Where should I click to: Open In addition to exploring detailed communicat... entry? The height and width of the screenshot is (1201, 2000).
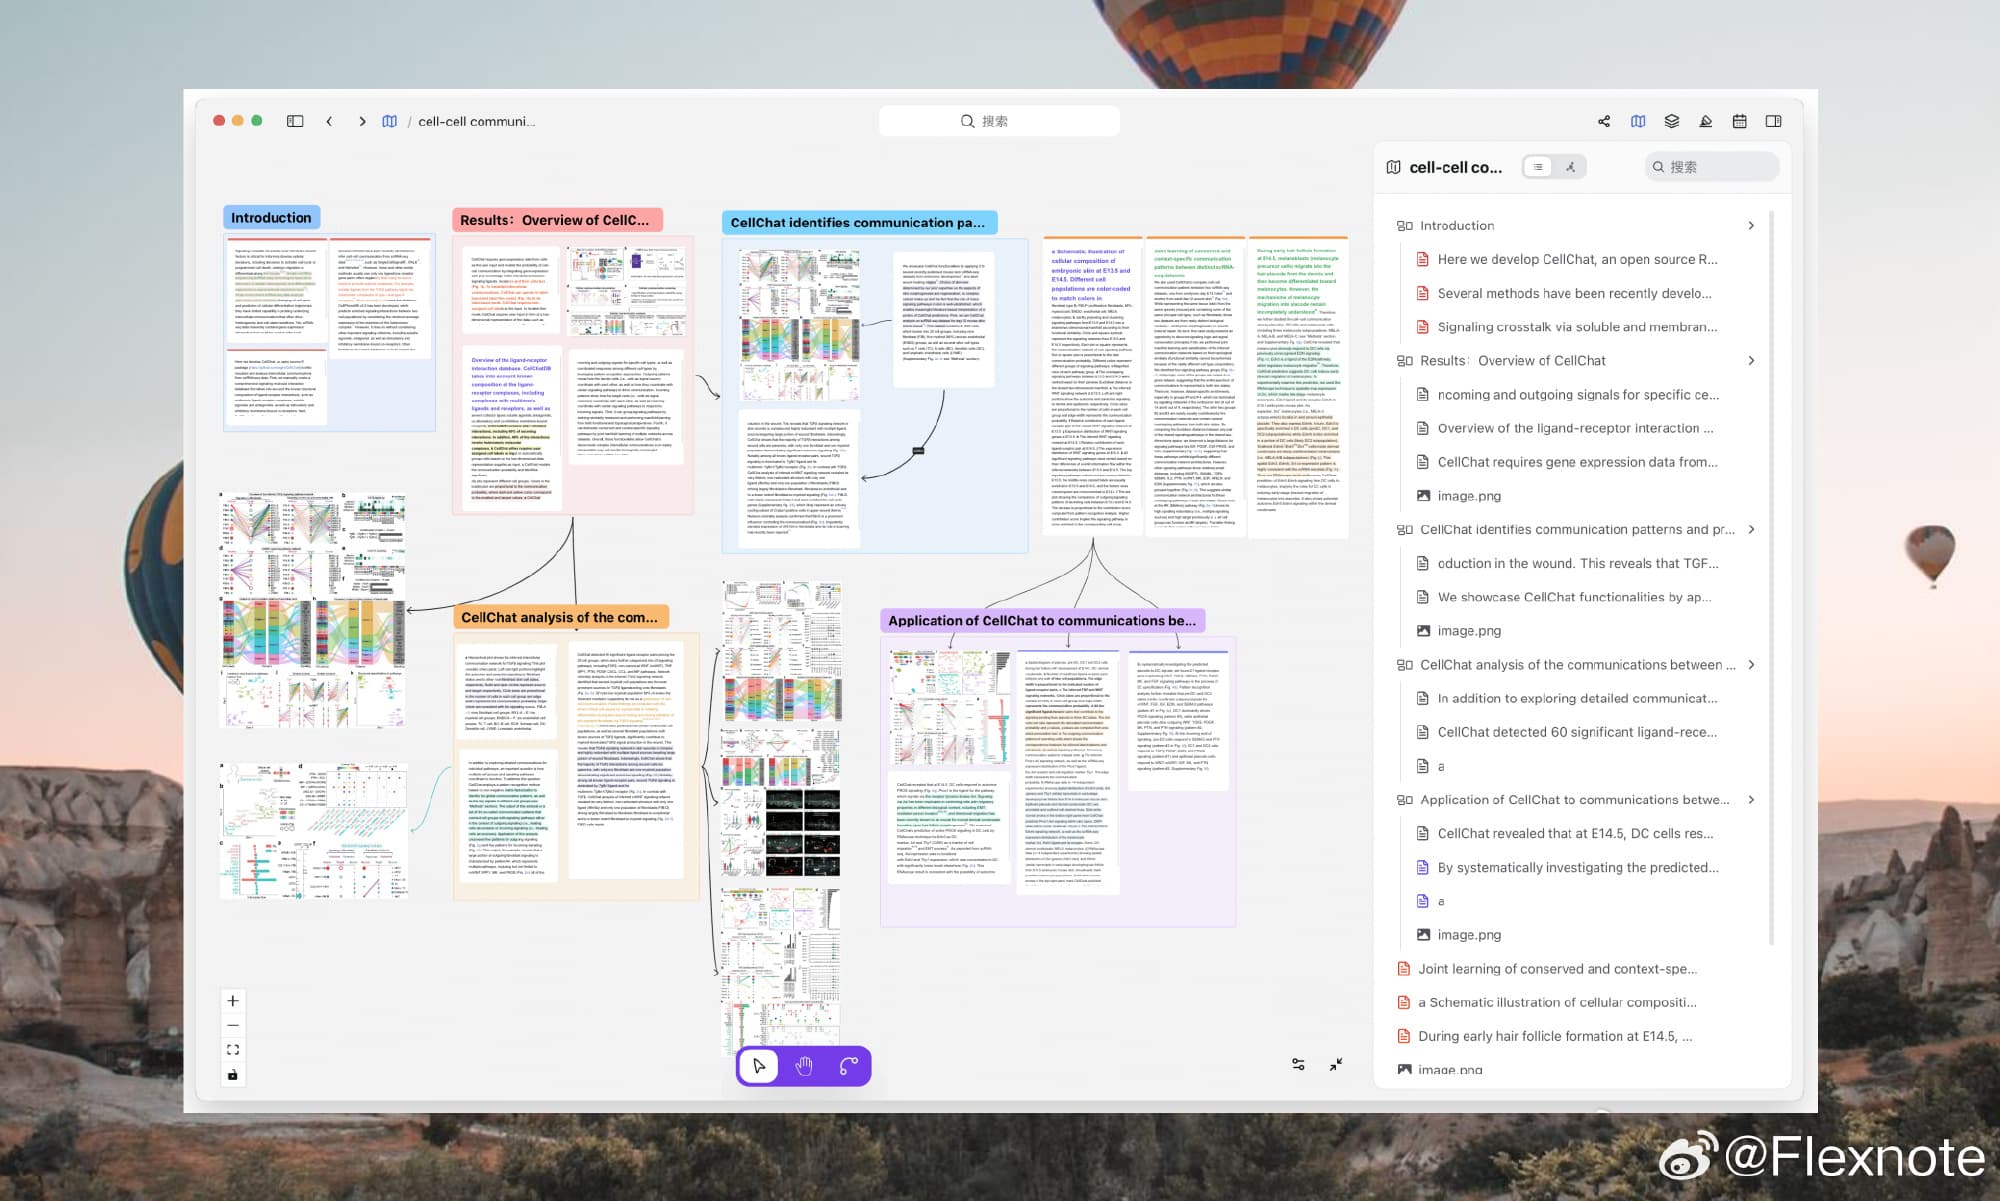pyautogui.click(x=1575, y=698)
